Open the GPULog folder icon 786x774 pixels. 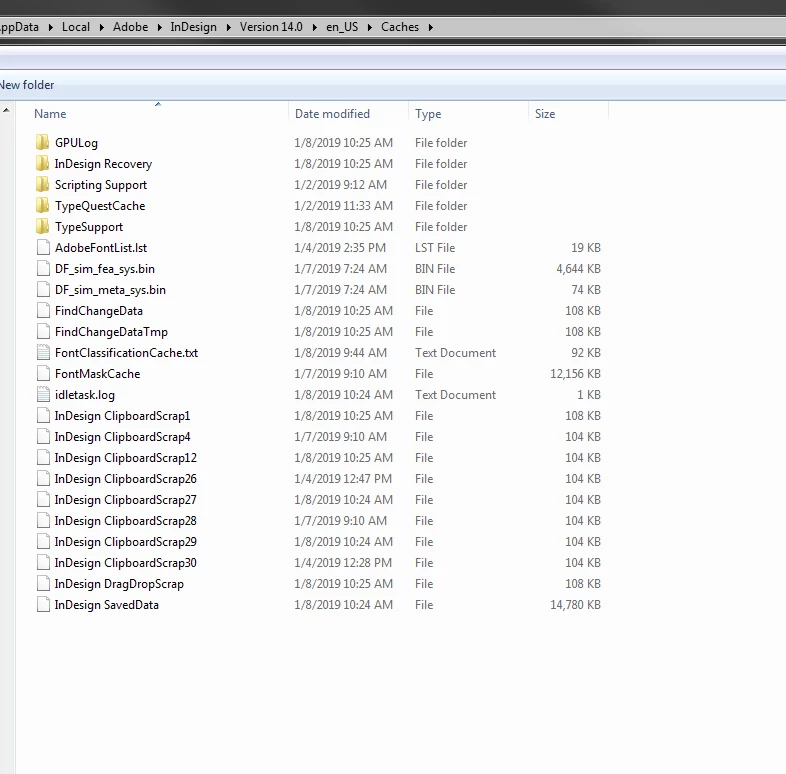tap(43, 142)
